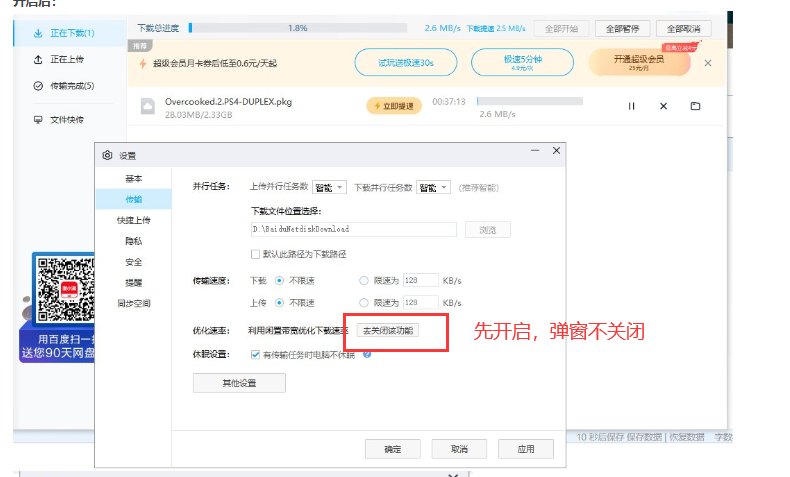Click the settings gear icon in dialog title

pyautogui.click(x=108, y=155)
